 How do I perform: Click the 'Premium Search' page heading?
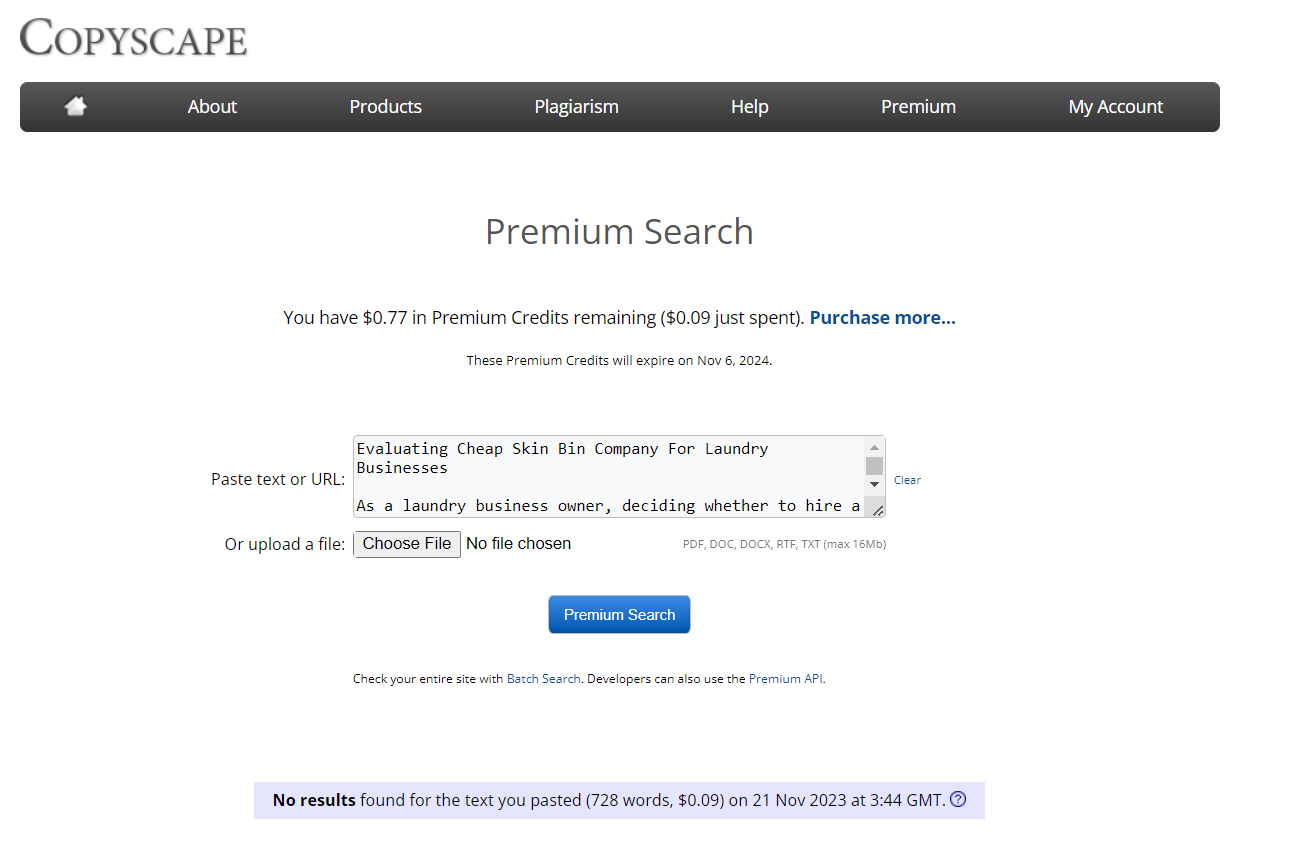(x=619, y=231)
